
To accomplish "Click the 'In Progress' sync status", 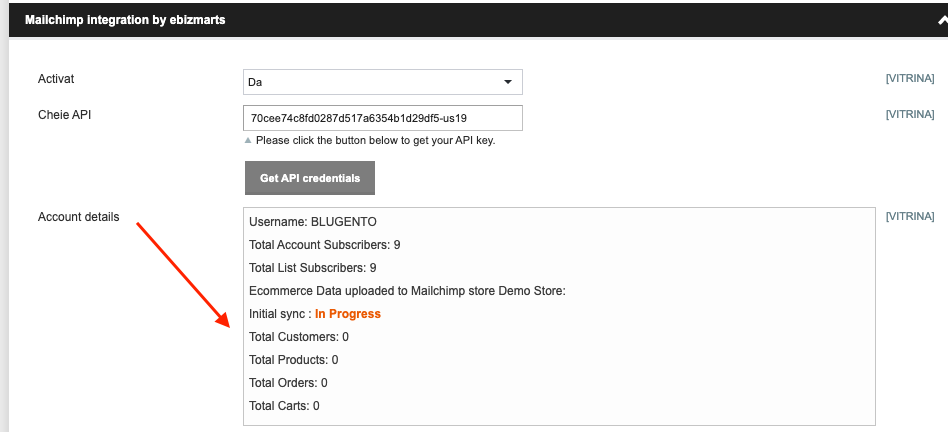I will [348, 314].
